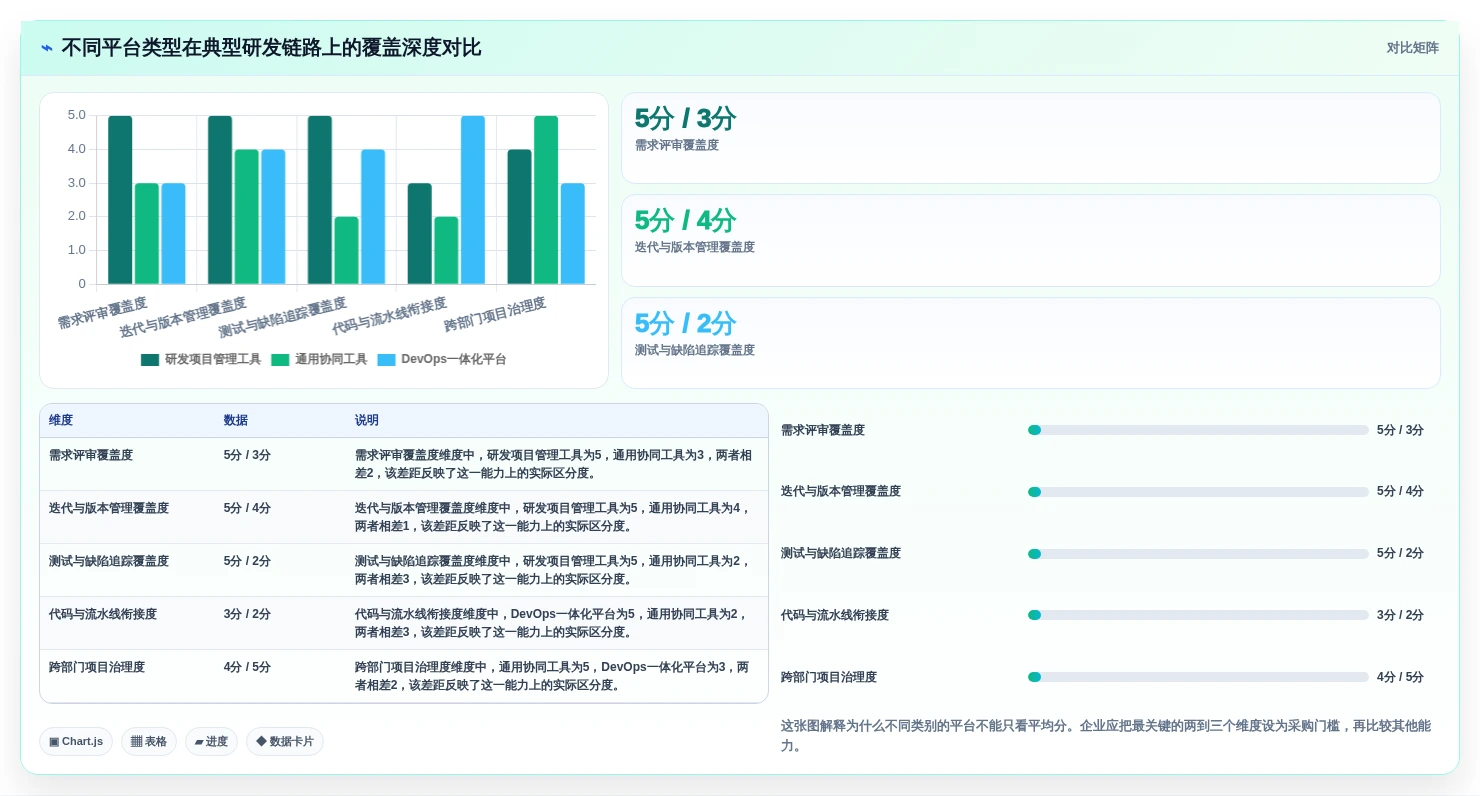Click the 3分 / 2分 cell in the table
Screen dimensions: 1480x796
pos(247,614)
